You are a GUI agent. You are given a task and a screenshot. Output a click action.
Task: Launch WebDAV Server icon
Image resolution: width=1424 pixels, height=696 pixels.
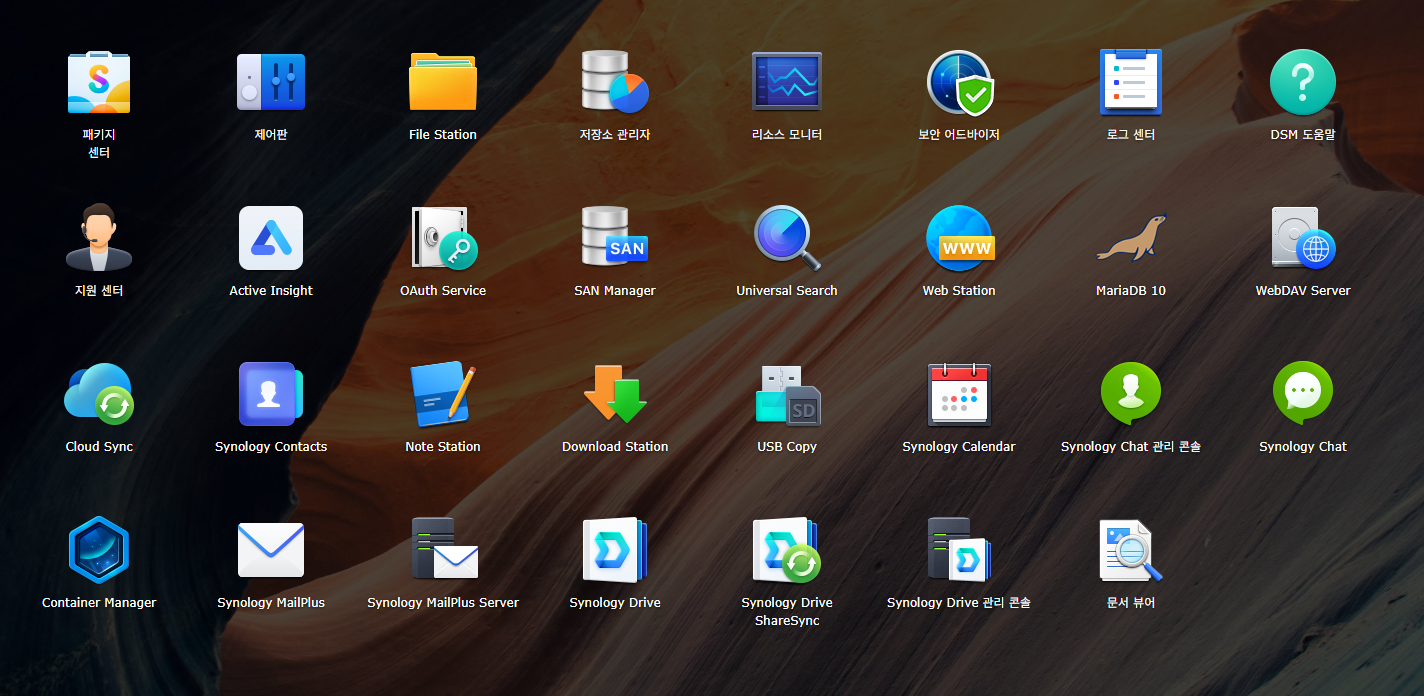pos(1303,238)
